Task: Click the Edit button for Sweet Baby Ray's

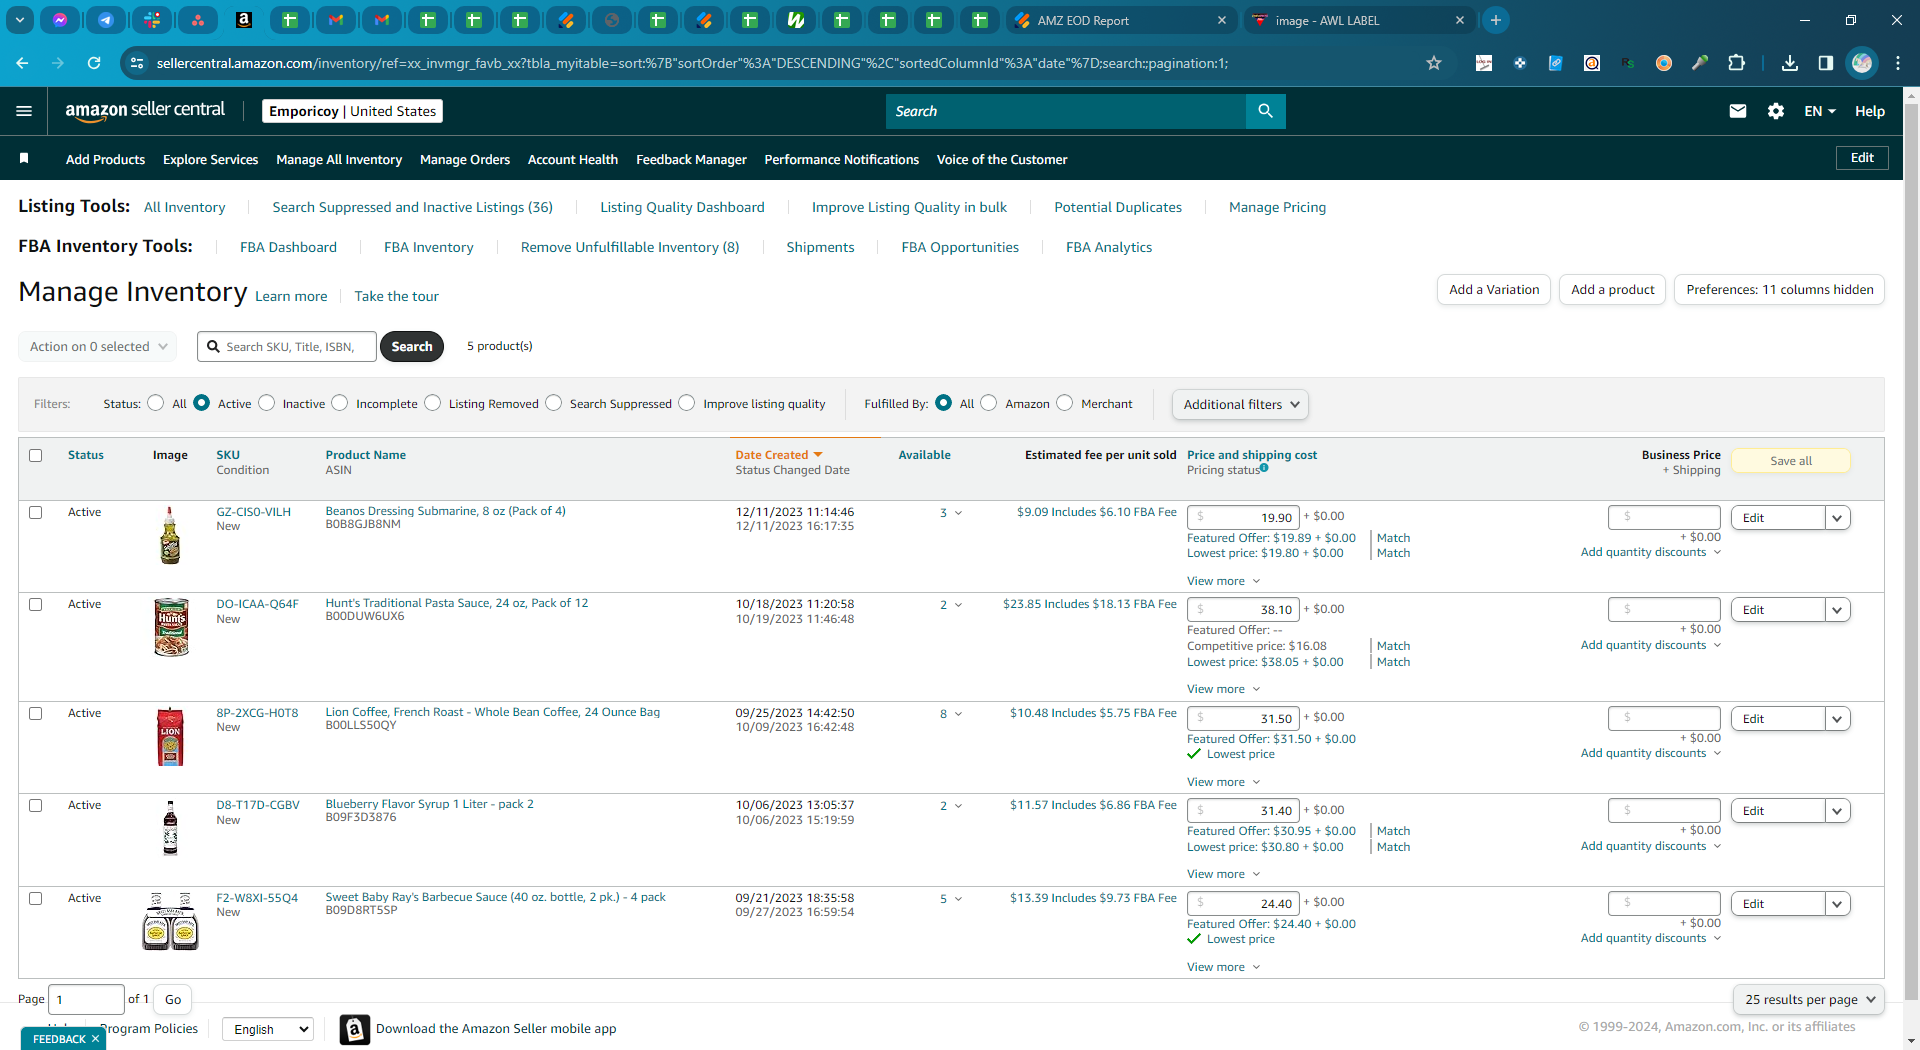Action: point(1777,904)
